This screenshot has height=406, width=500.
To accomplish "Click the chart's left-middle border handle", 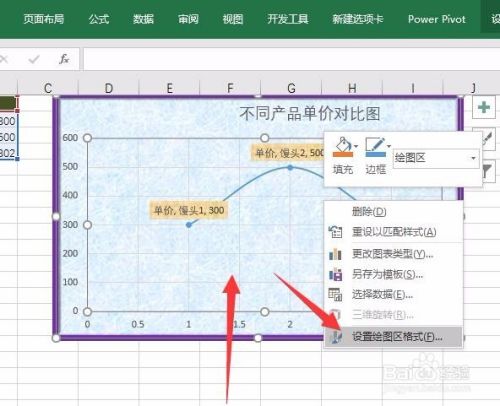I will (56, 217).
